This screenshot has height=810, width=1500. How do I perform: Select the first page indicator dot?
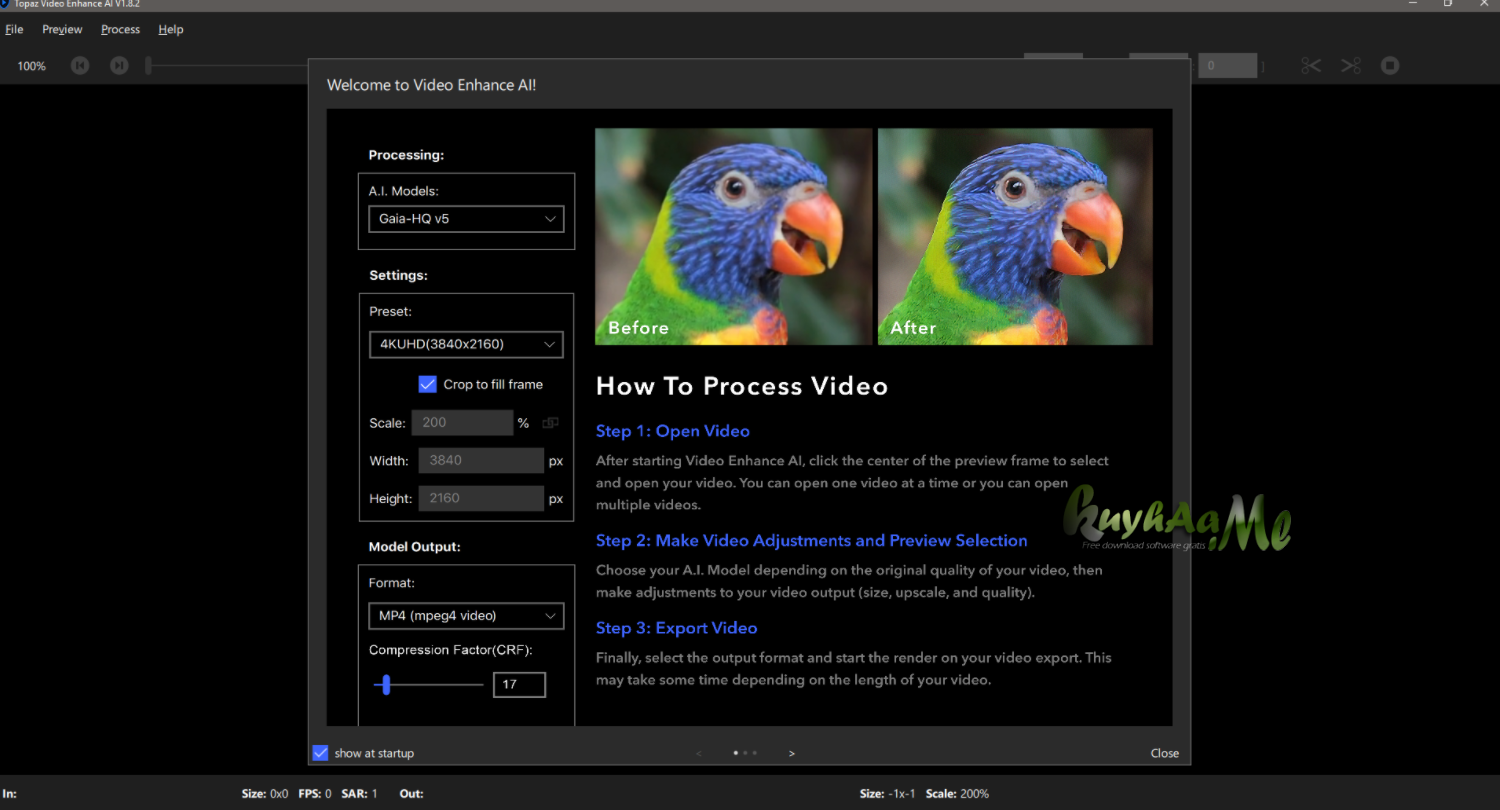coord(736,753)
